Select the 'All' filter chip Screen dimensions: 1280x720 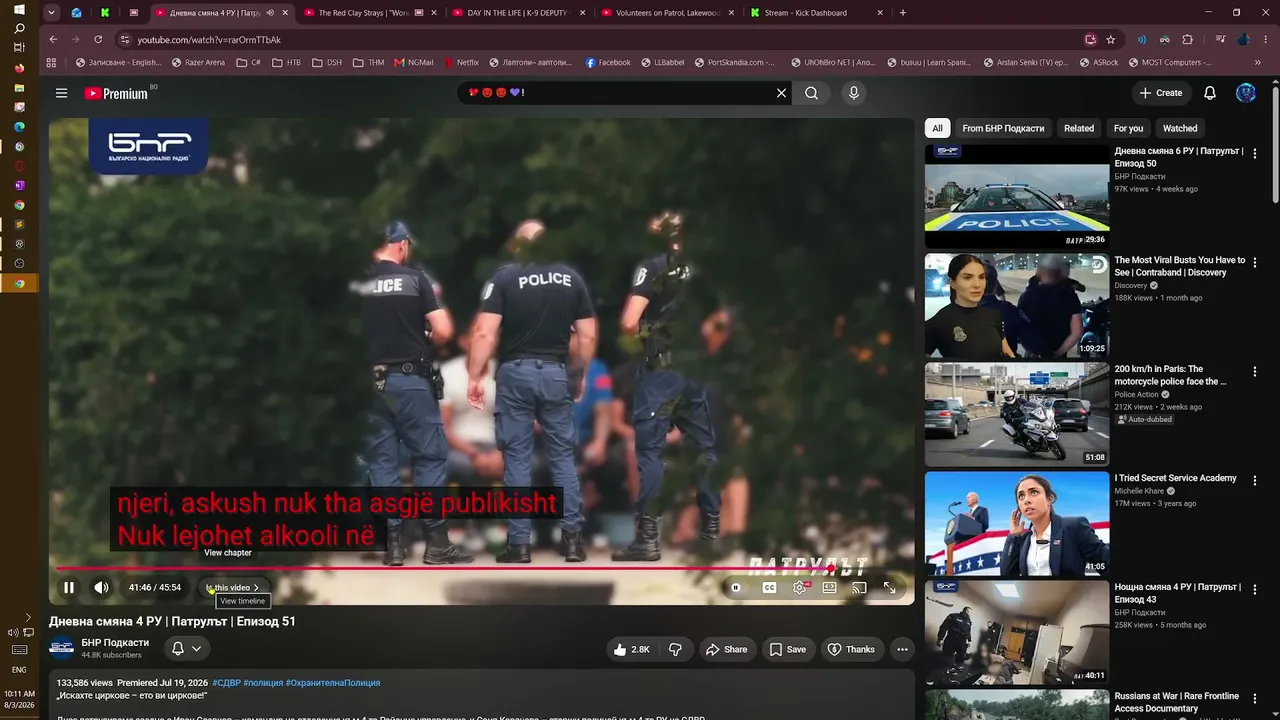[x=937, y=128]
